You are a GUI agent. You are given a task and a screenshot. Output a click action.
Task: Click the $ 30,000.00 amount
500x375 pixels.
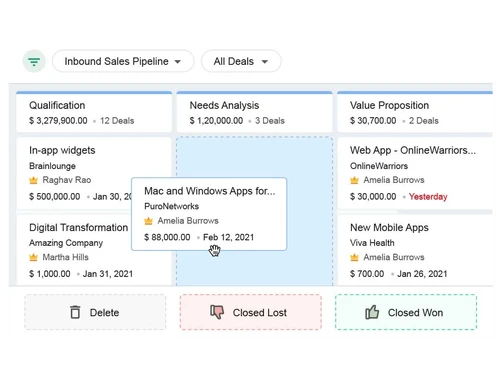(x=373, y=197)
